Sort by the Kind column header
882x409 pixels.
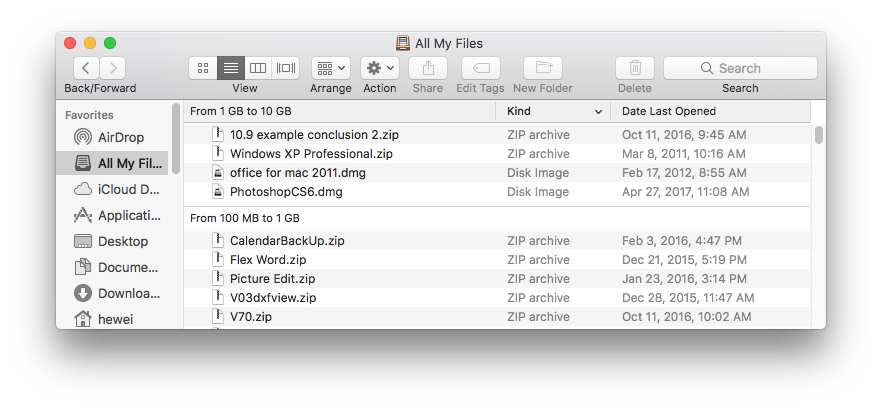click(554, 111)
